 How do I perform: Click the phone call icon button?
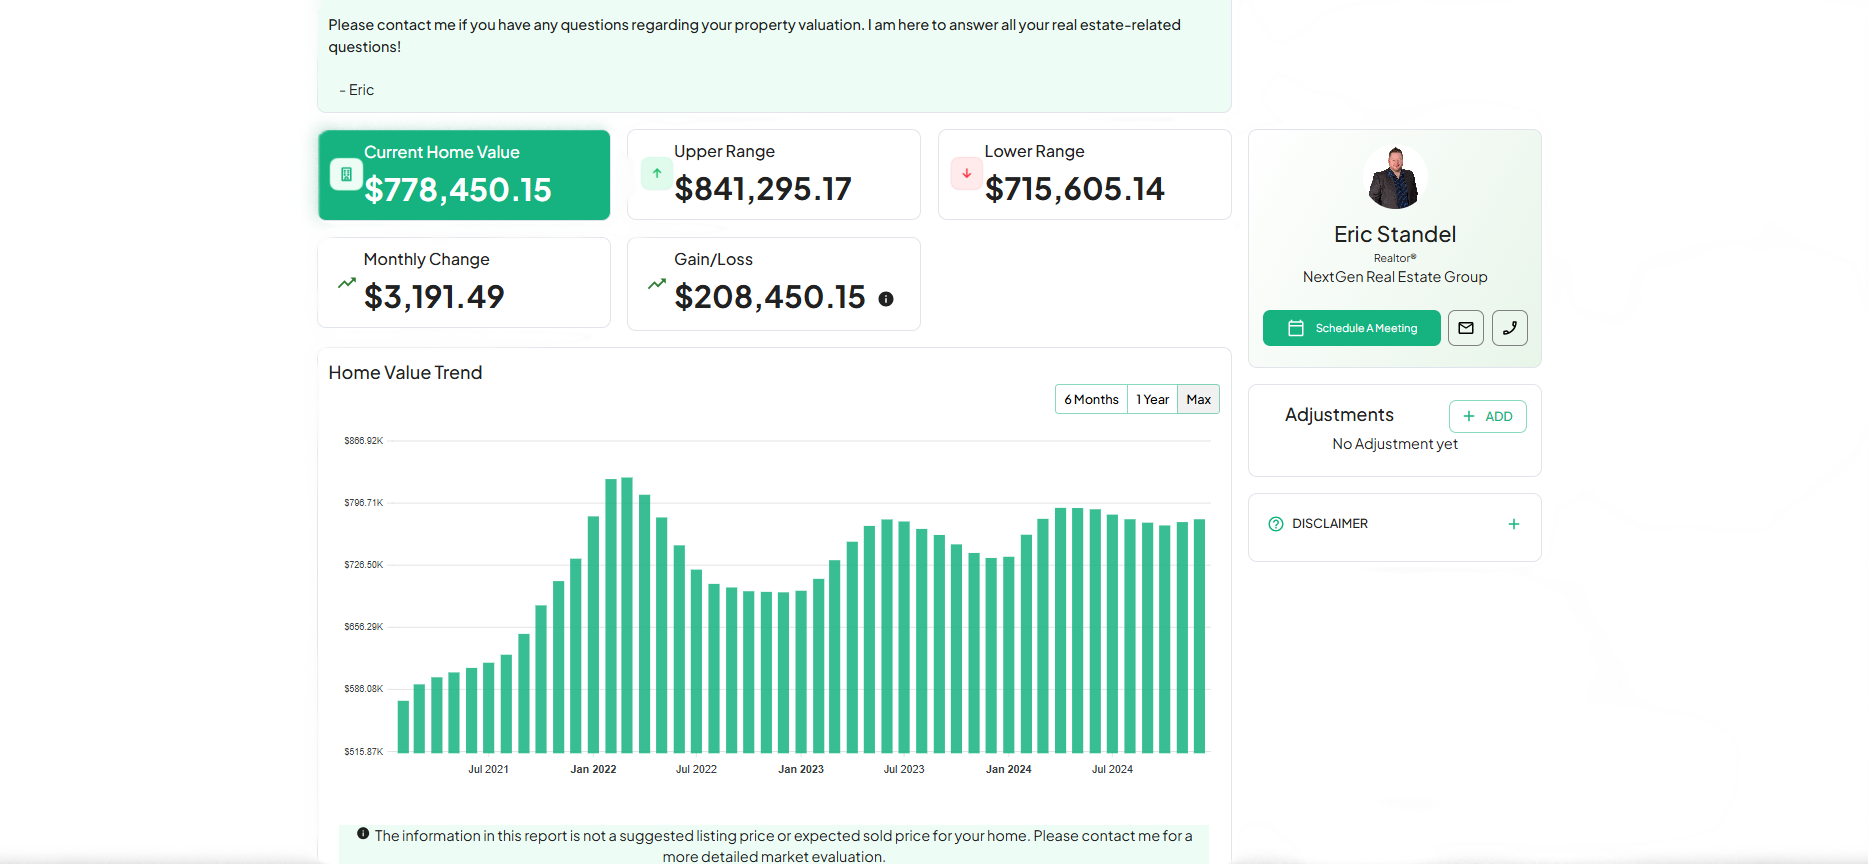[x=1510, y=328]
